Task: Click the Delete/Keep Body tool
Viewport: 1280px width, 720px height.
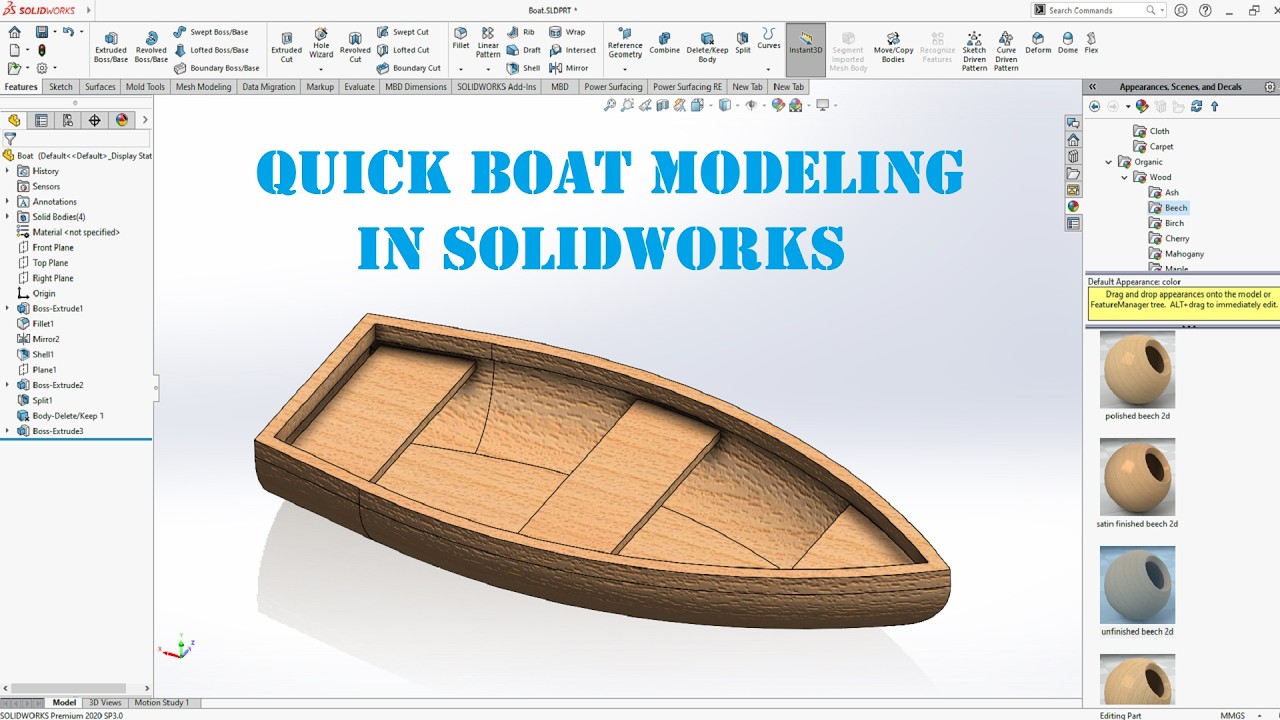Action: pyautogui.click(x=707, y=47)
